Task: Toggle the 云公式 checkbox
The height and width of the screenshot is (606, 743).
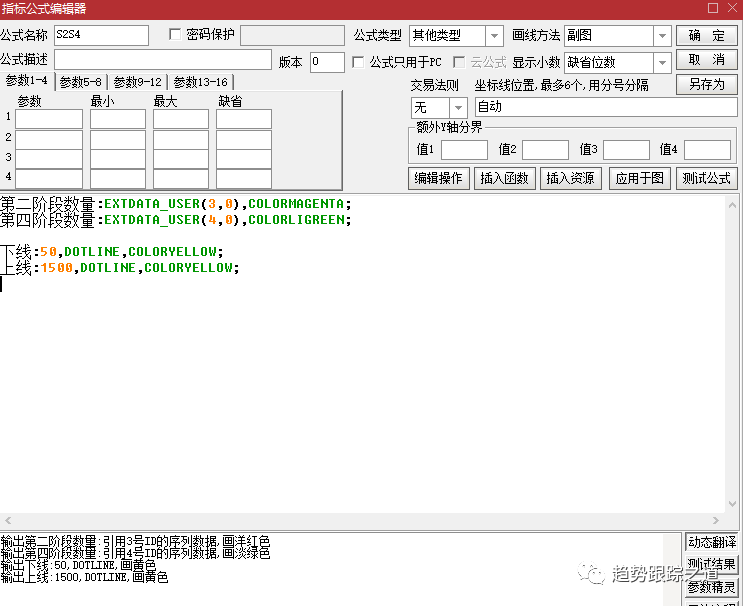Action: [x=460, y=62]
